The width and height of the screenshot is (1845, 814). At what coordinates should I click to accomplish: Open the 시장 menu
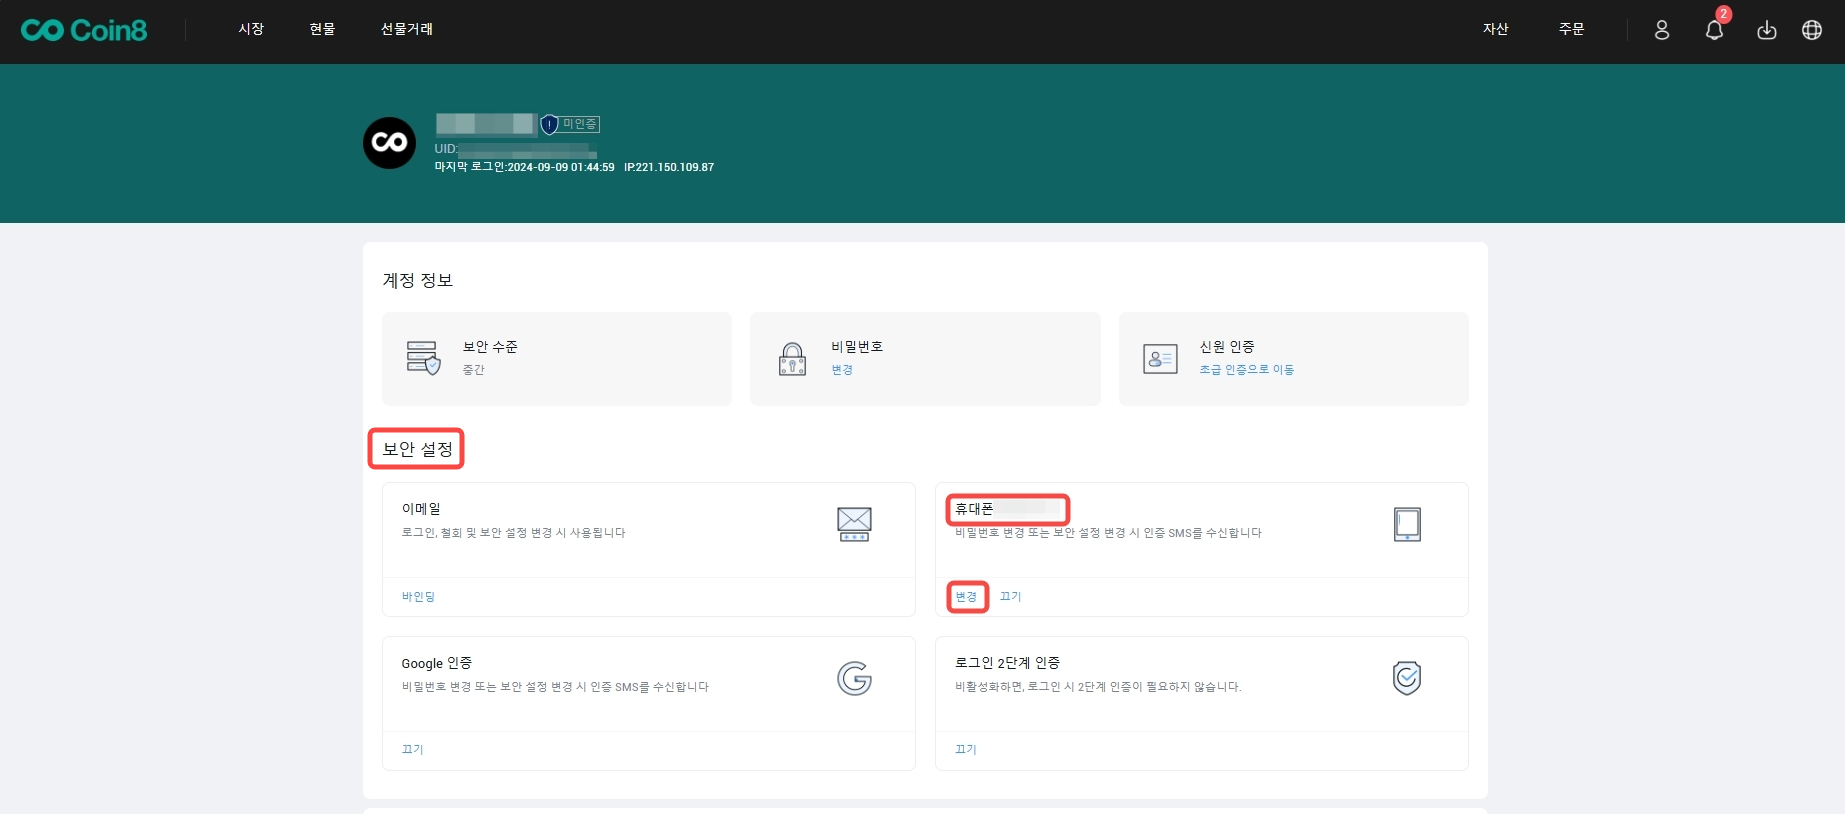(x=251, y=29)
